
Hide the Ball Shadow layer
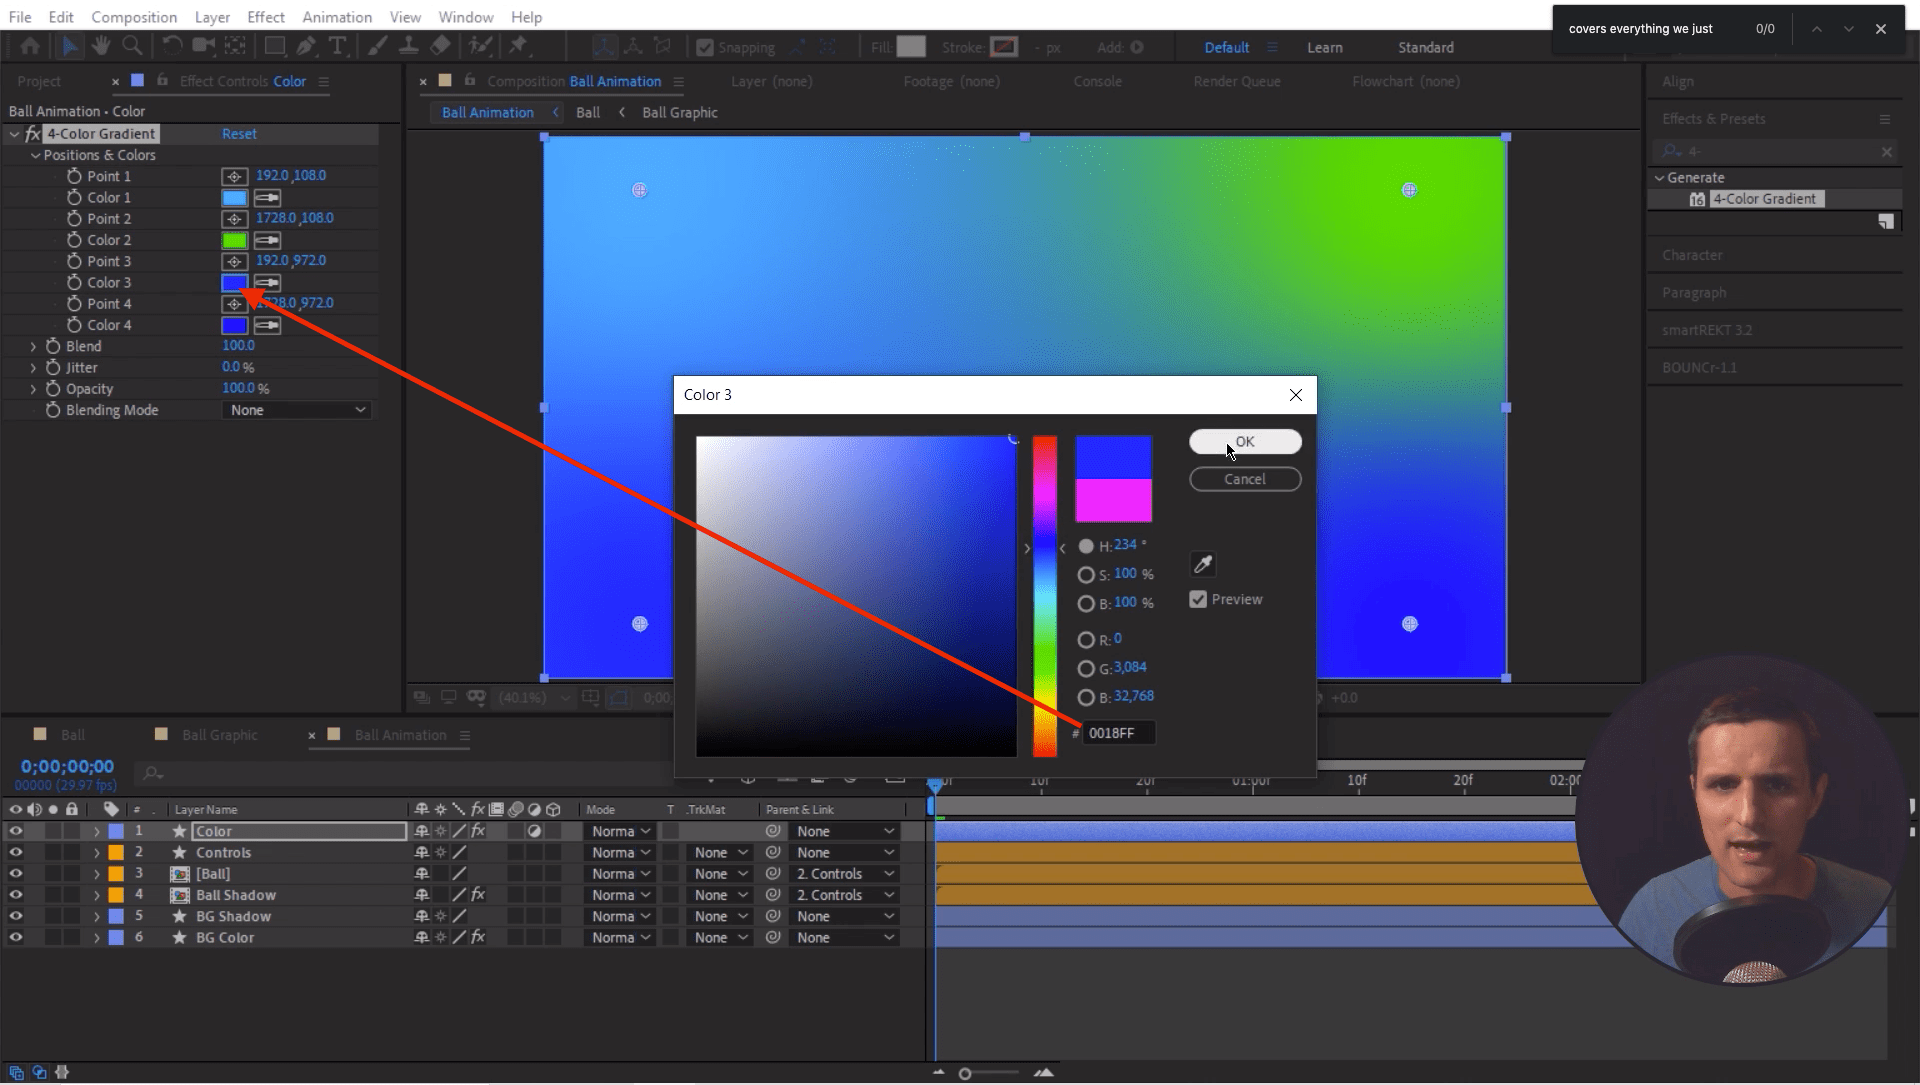point(15,895)
